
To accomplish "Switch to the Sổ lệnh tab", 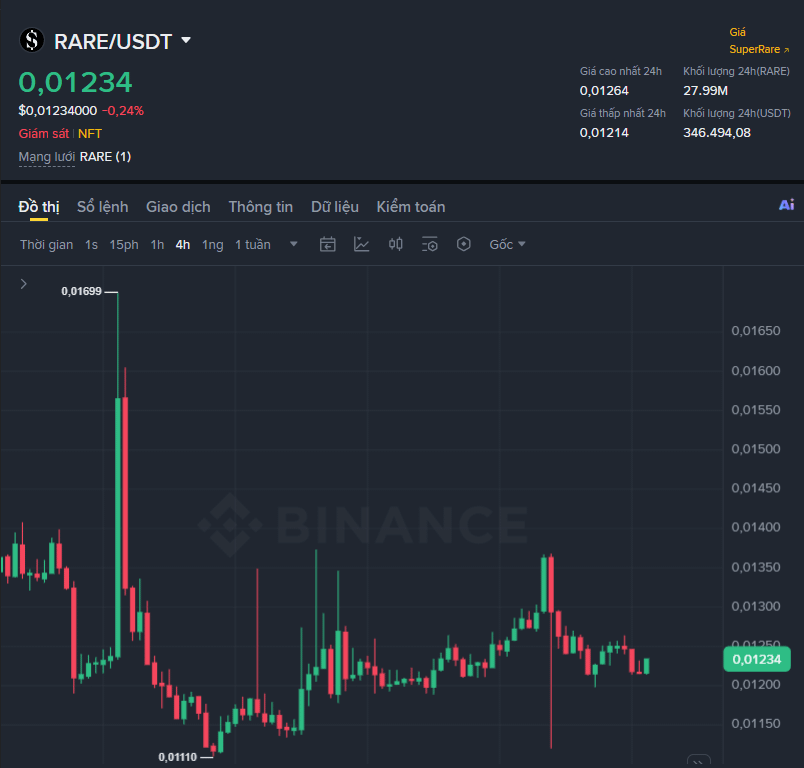I will coord(103,207).
